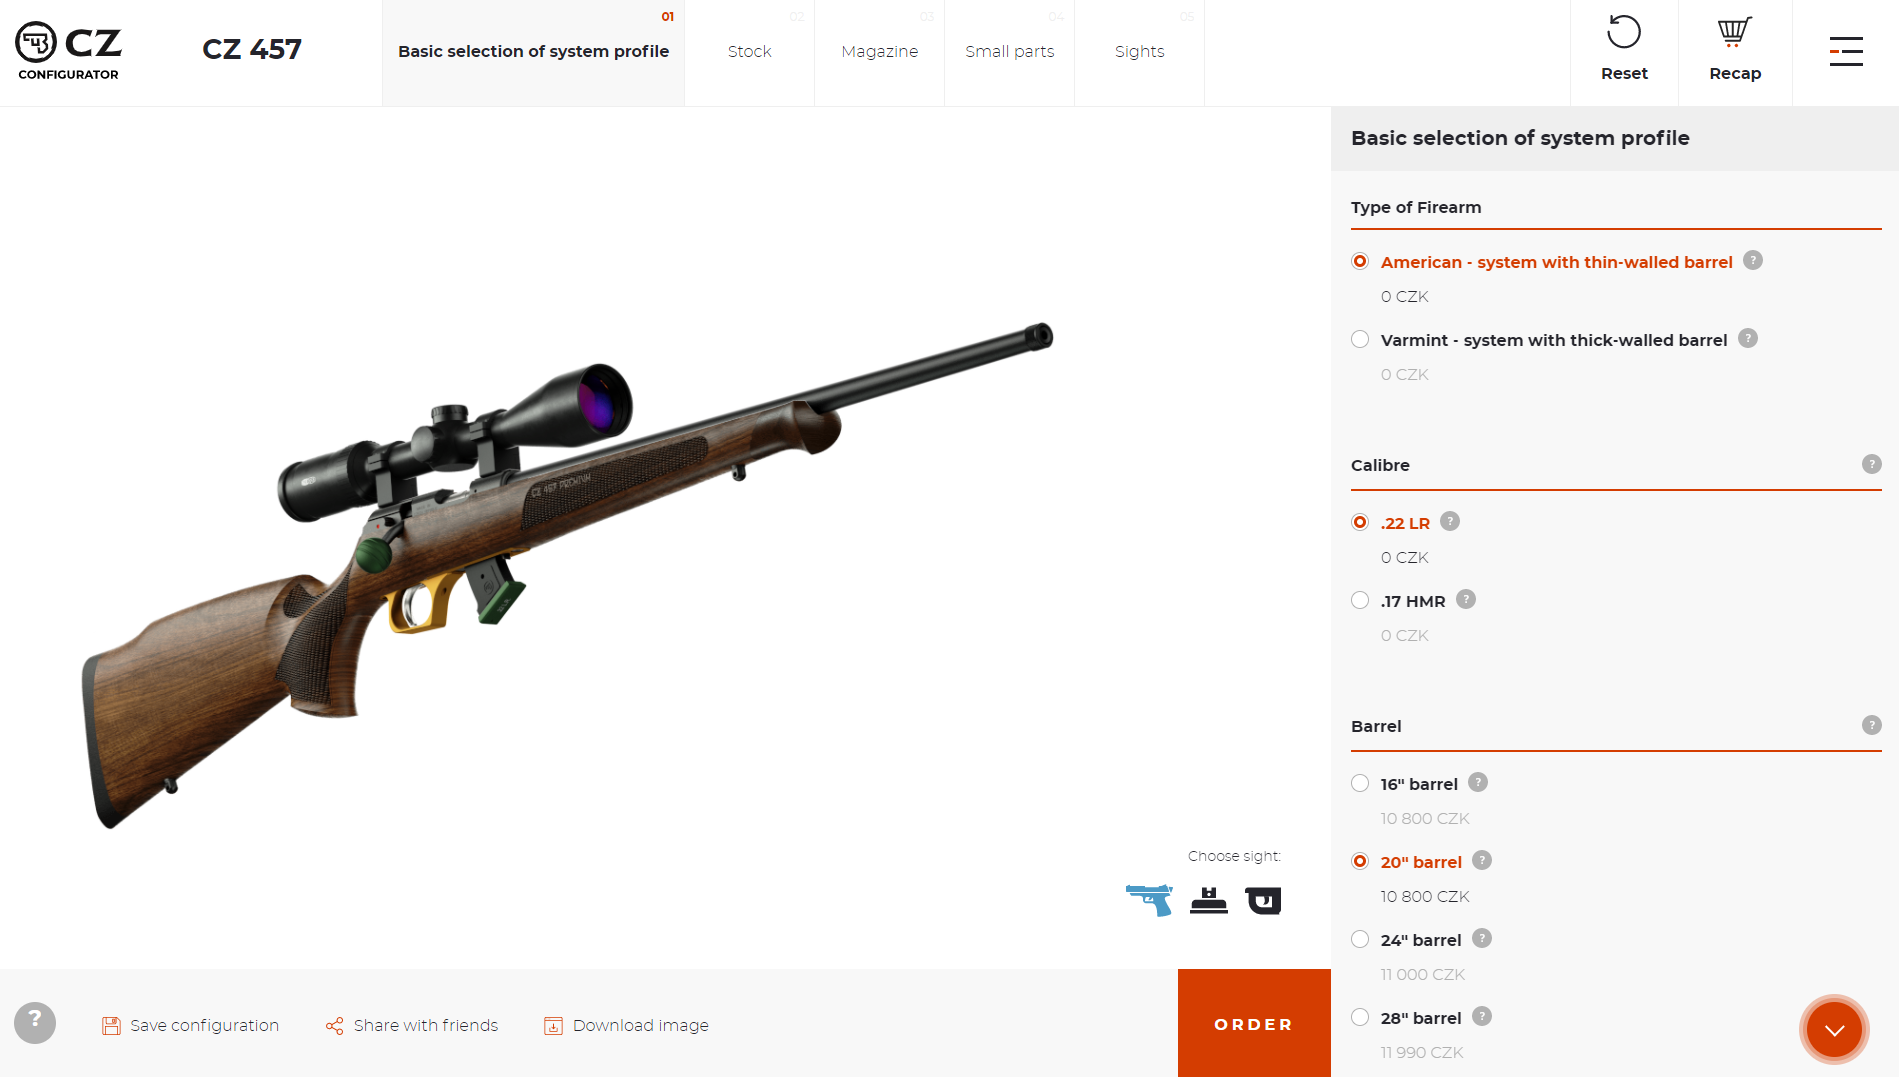Open the Recap basket icon

pos(1734,32)
